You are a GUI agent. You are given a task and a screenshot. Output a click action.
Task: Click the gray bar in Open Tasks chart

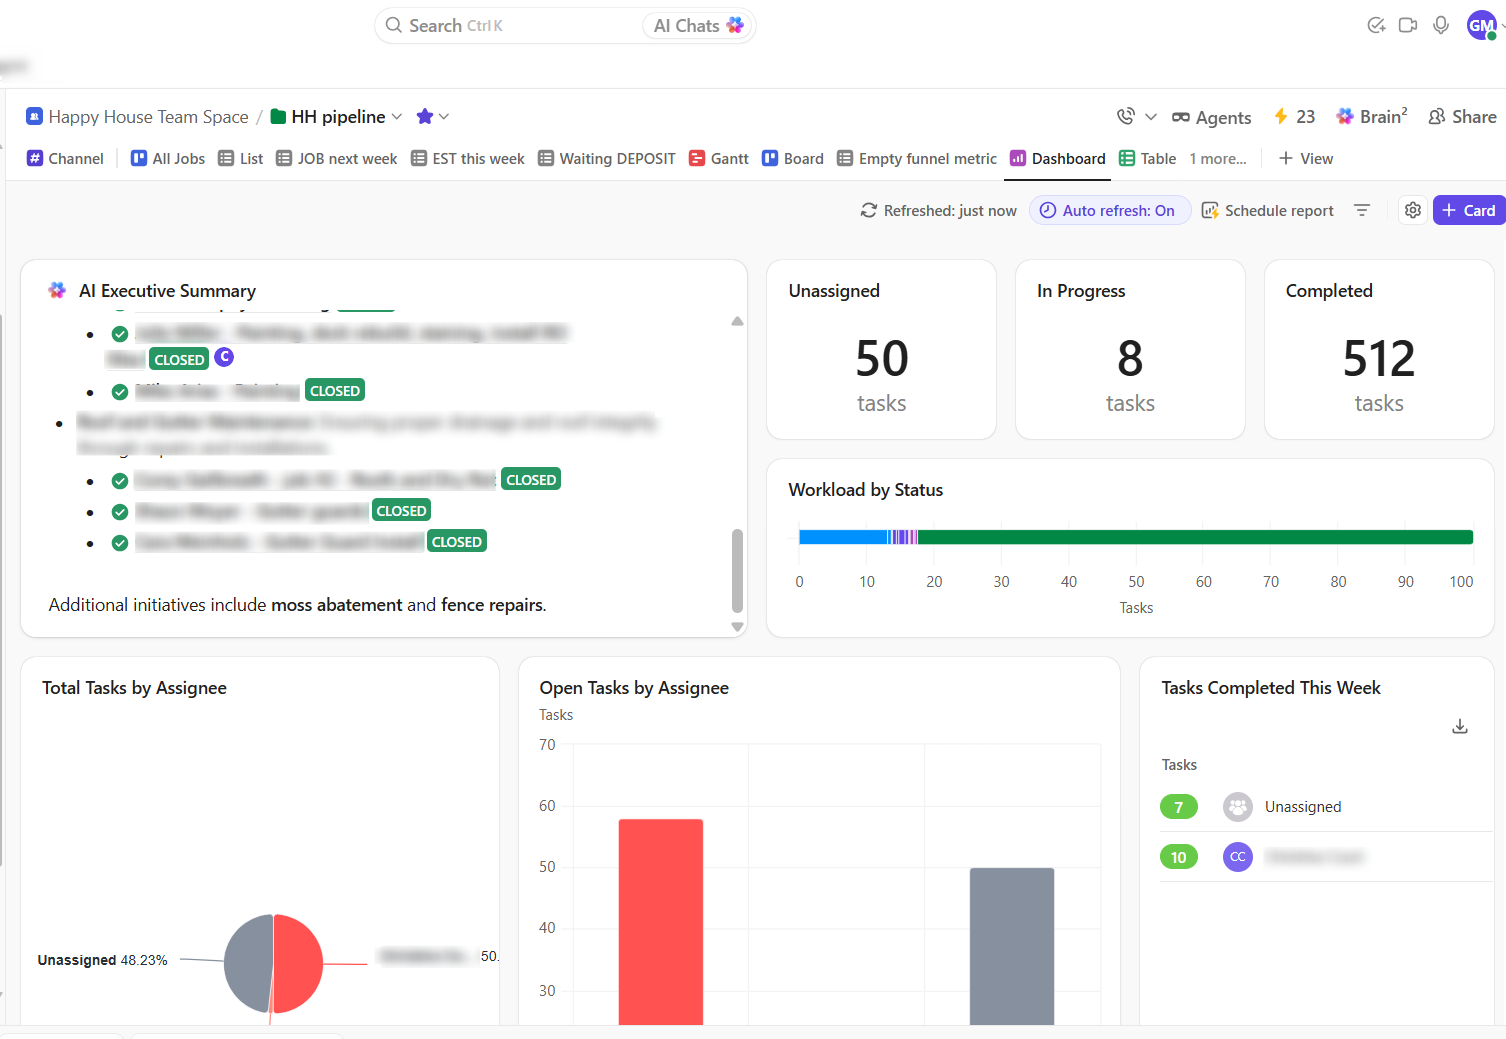click(1012, 946)
